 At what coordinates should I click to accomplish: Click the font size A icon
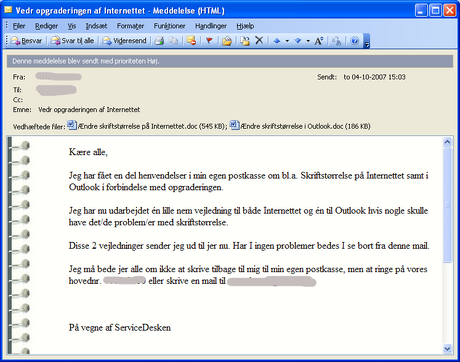click(x=318, y=41)
